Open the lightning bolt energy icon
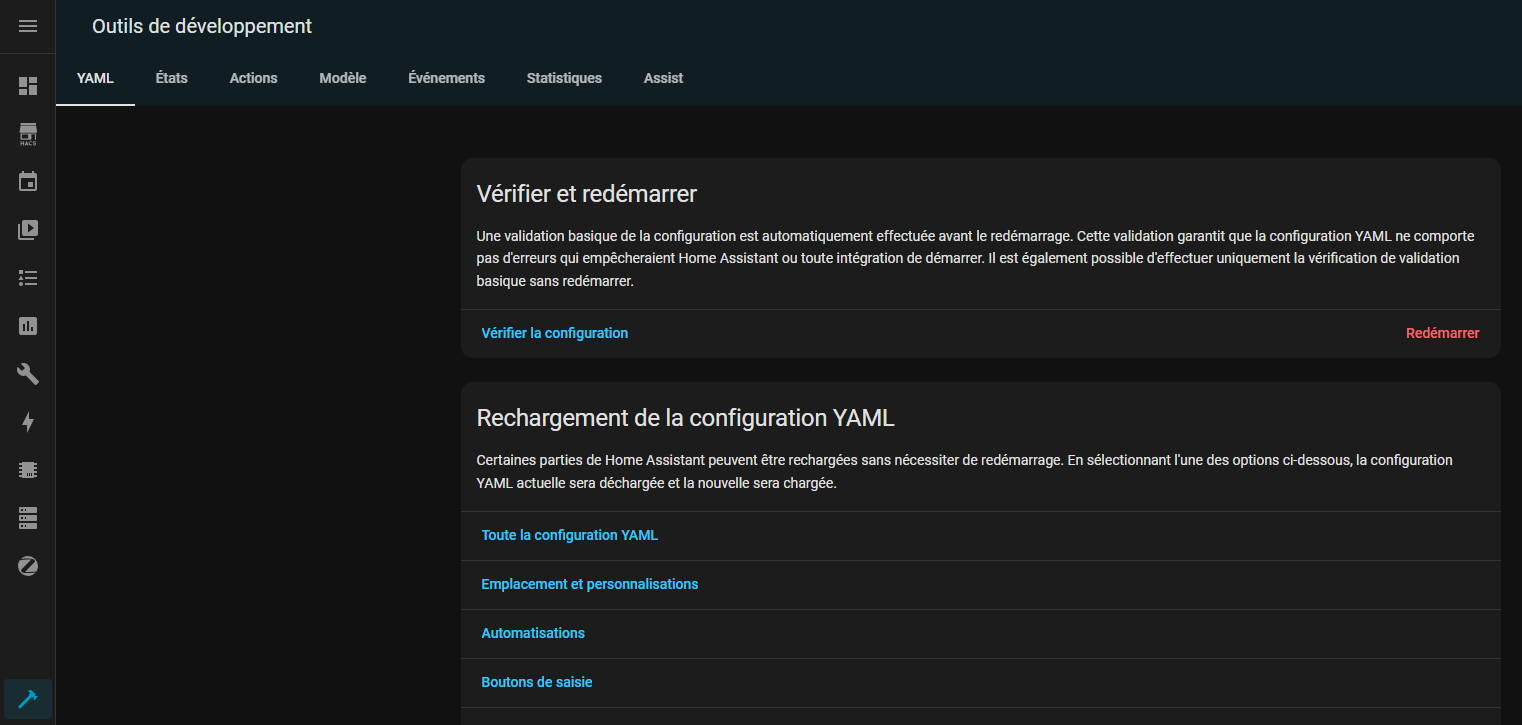The image size is (1522, 725). click(28, 422)
